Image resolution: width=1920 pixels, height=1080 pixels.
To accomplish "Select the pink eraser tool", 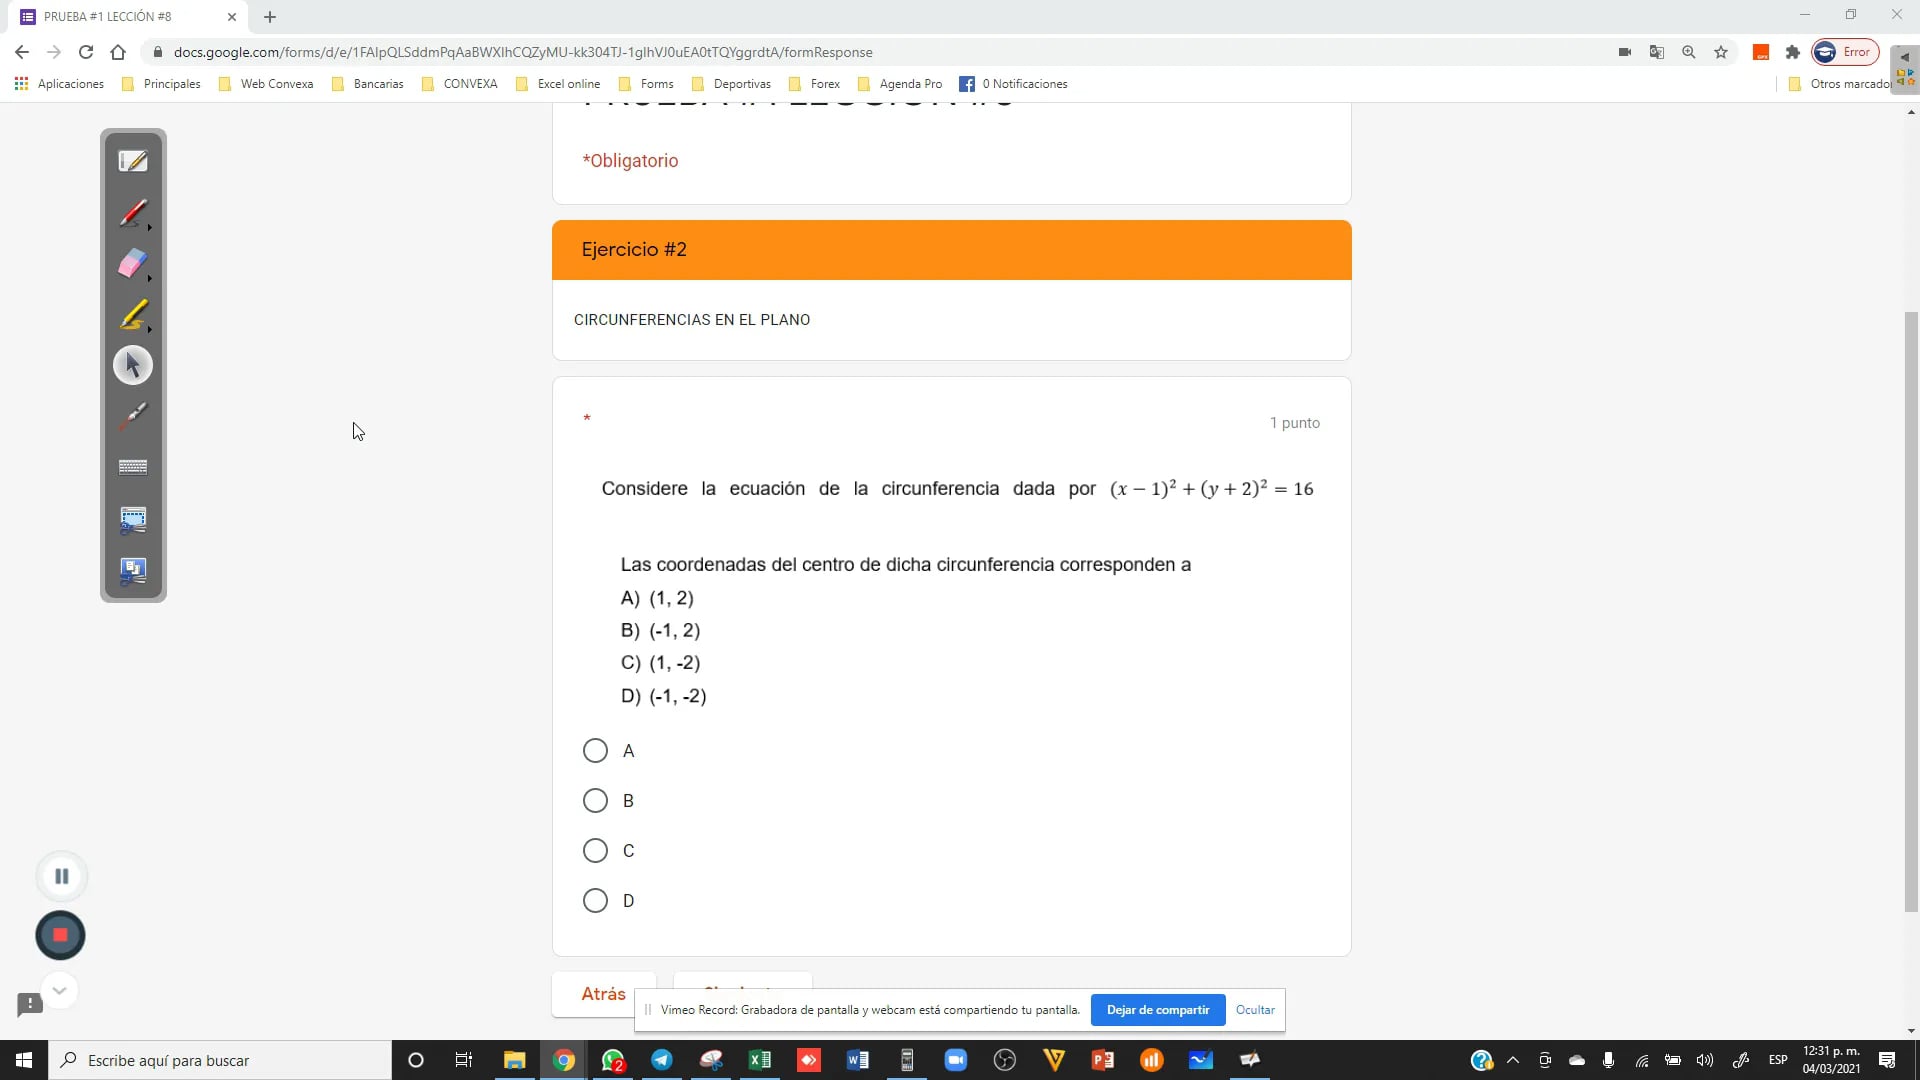I will (x=133, y=264).
